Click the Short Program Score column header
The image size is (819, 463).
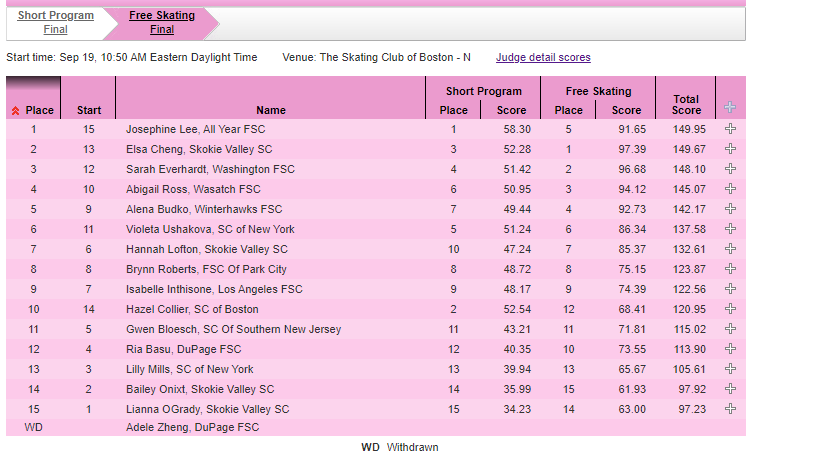(511, 110)
